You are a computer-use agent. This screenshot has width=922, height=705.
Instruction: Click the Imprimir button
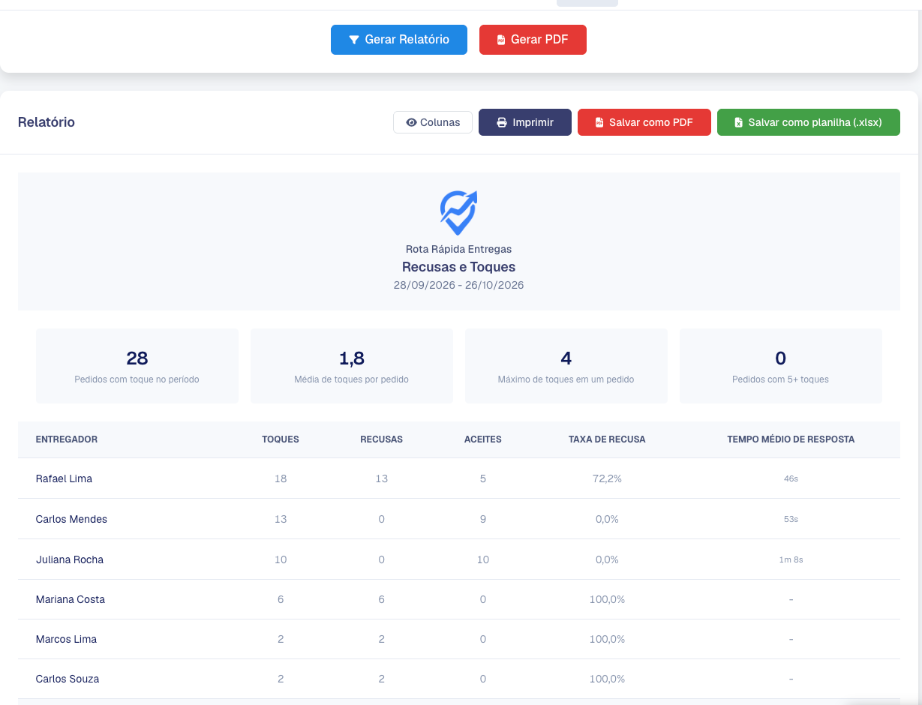coord(525,122)
